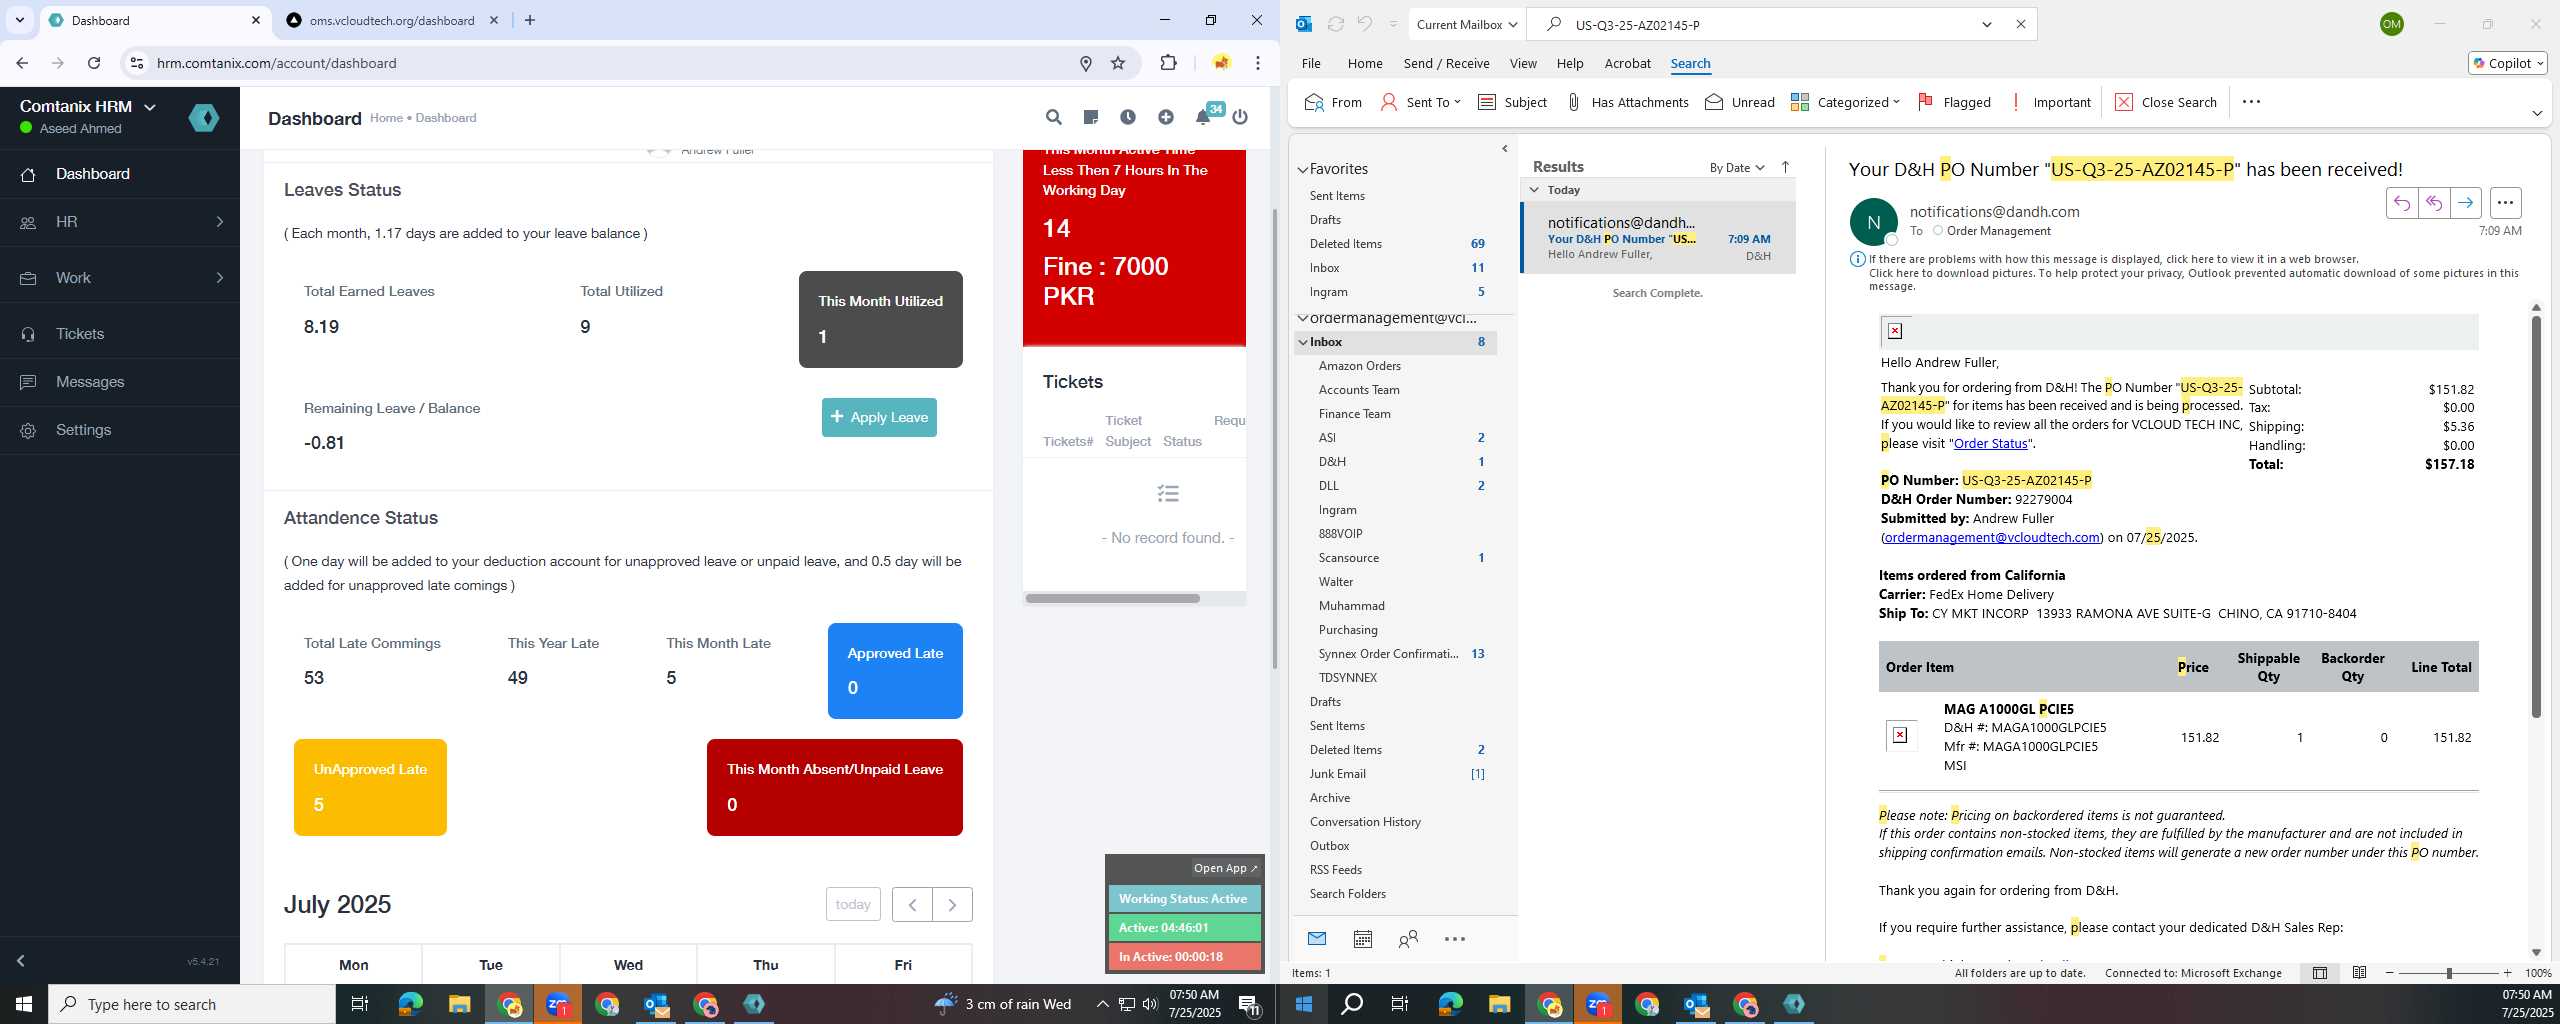Filter by Has Attachments in Outlook
Viewport: 2560px width, 1024px height.
(1627, 102)
